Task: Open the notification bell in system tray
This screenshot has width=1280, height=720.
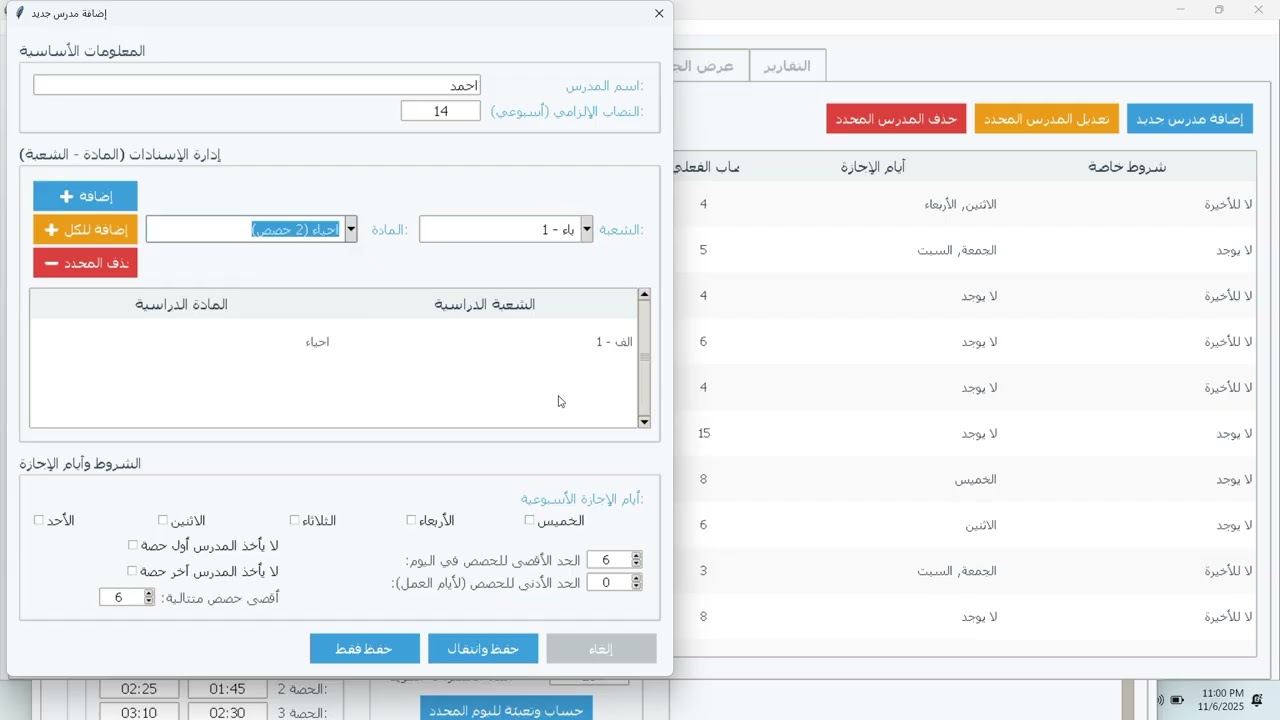Action: click(1257, 699)
